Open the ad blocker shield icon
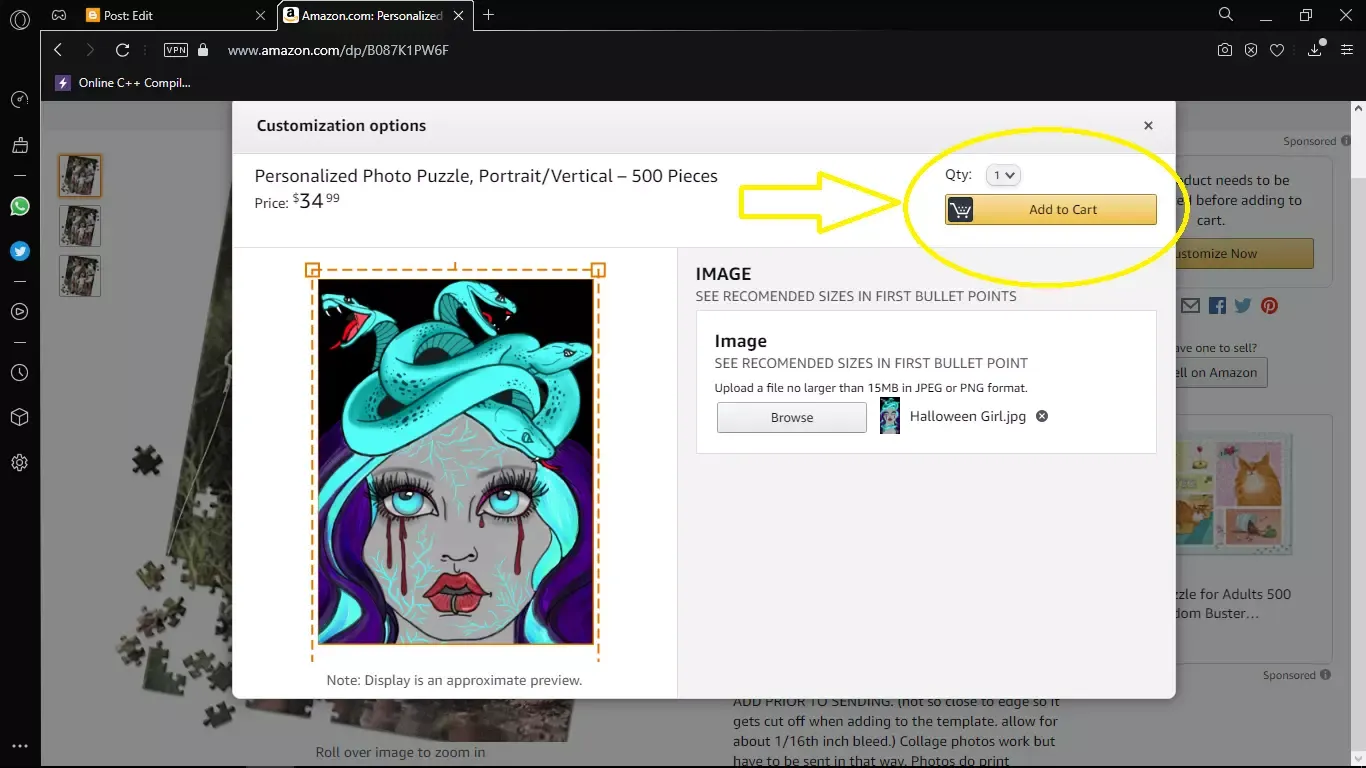The image size is (1366, 768). [1251, 50]
